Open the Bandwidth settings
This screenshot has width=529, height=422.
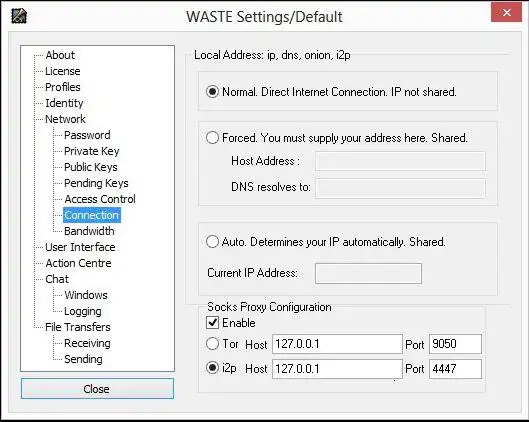[x=89, y=231]
